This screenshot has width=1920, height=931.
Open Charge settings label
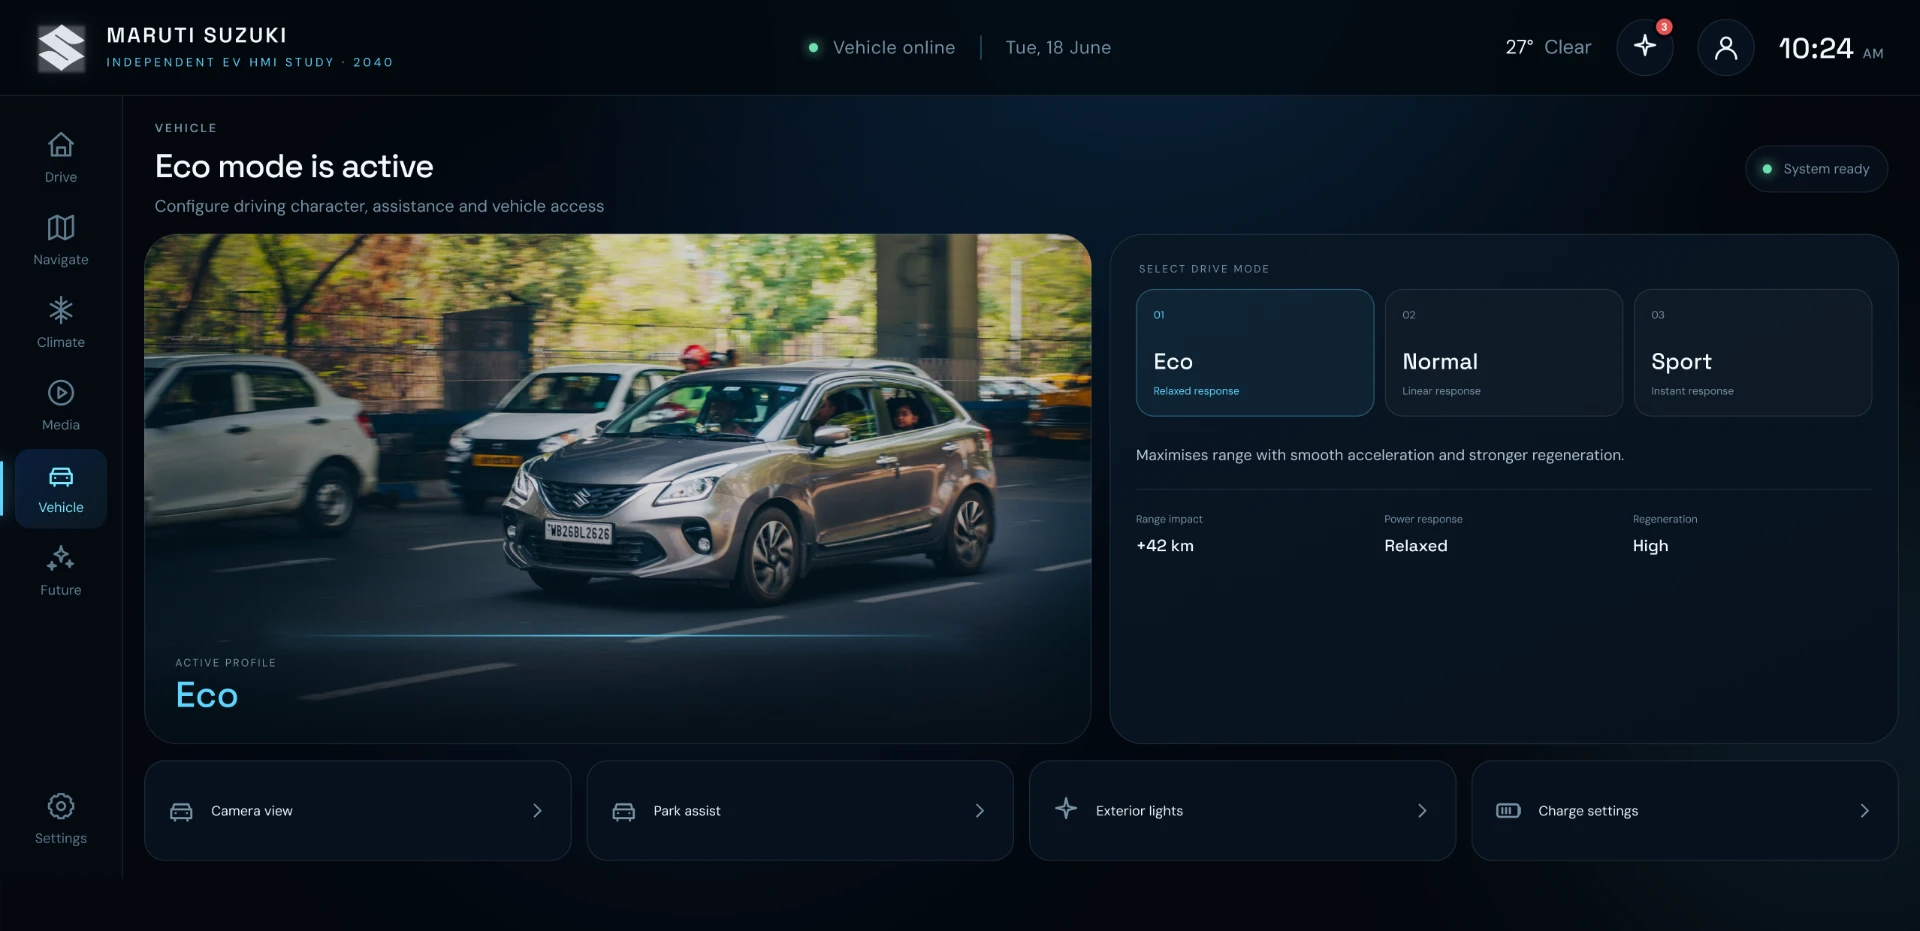click(1588, 811)
